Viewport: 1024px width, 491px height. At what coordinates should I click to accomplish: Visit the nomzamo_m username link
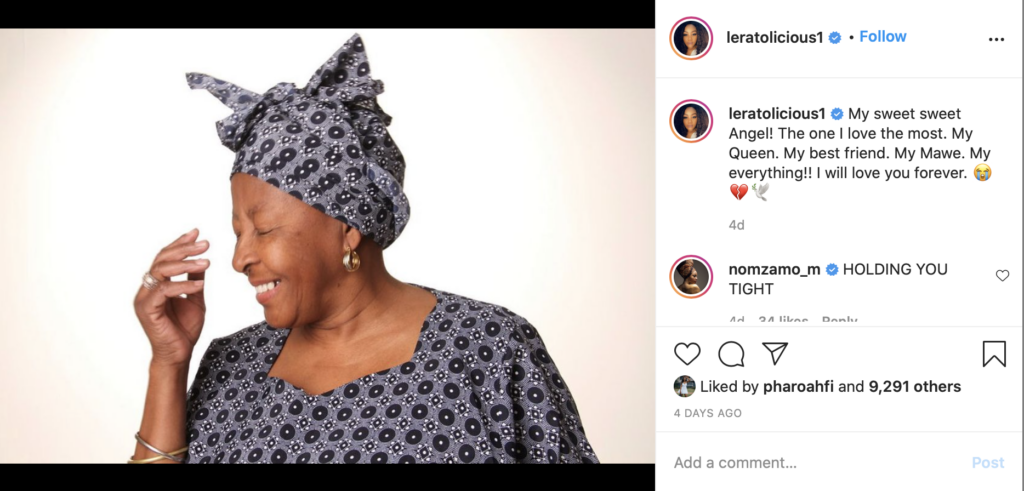775,269
